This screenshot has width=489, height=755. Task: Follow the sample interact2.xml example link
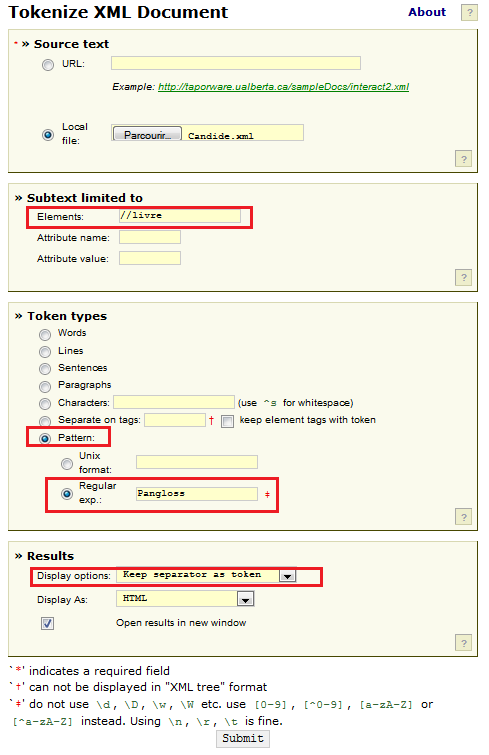point(283,87)
